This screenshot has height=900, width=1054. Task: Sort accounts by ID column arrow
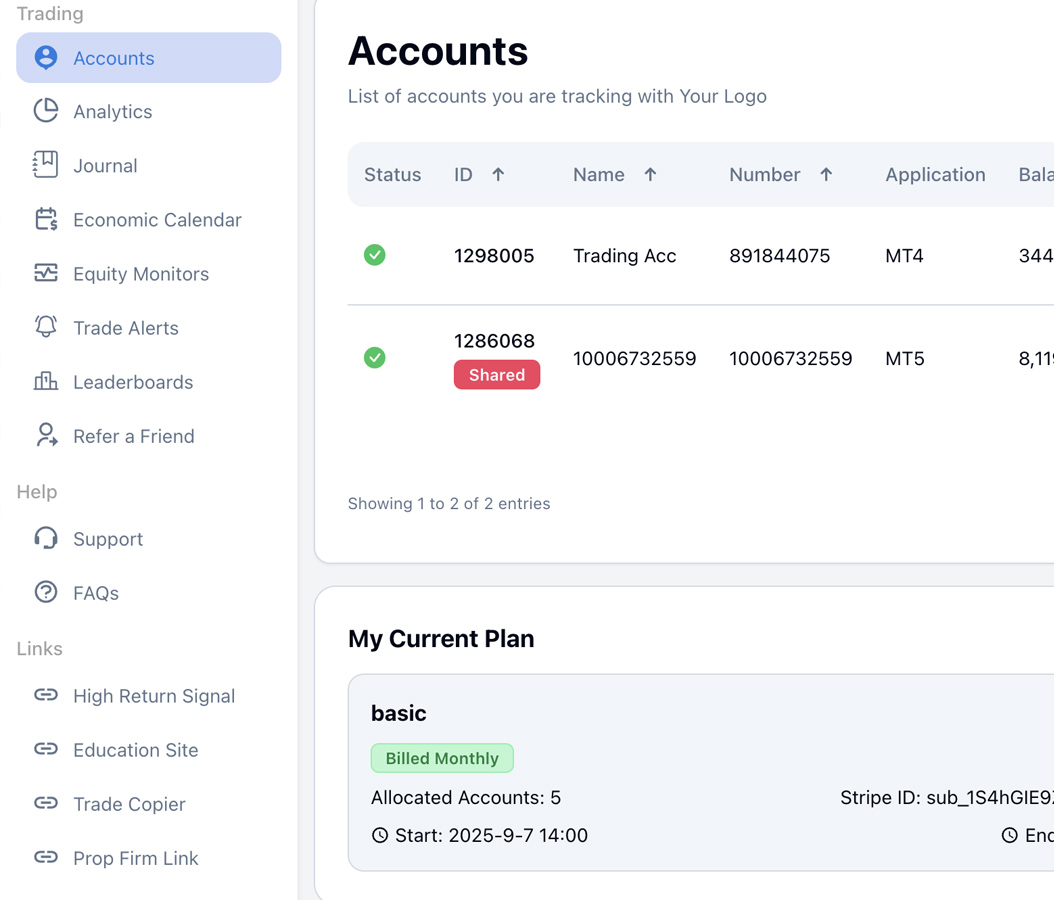coord(498,174)
